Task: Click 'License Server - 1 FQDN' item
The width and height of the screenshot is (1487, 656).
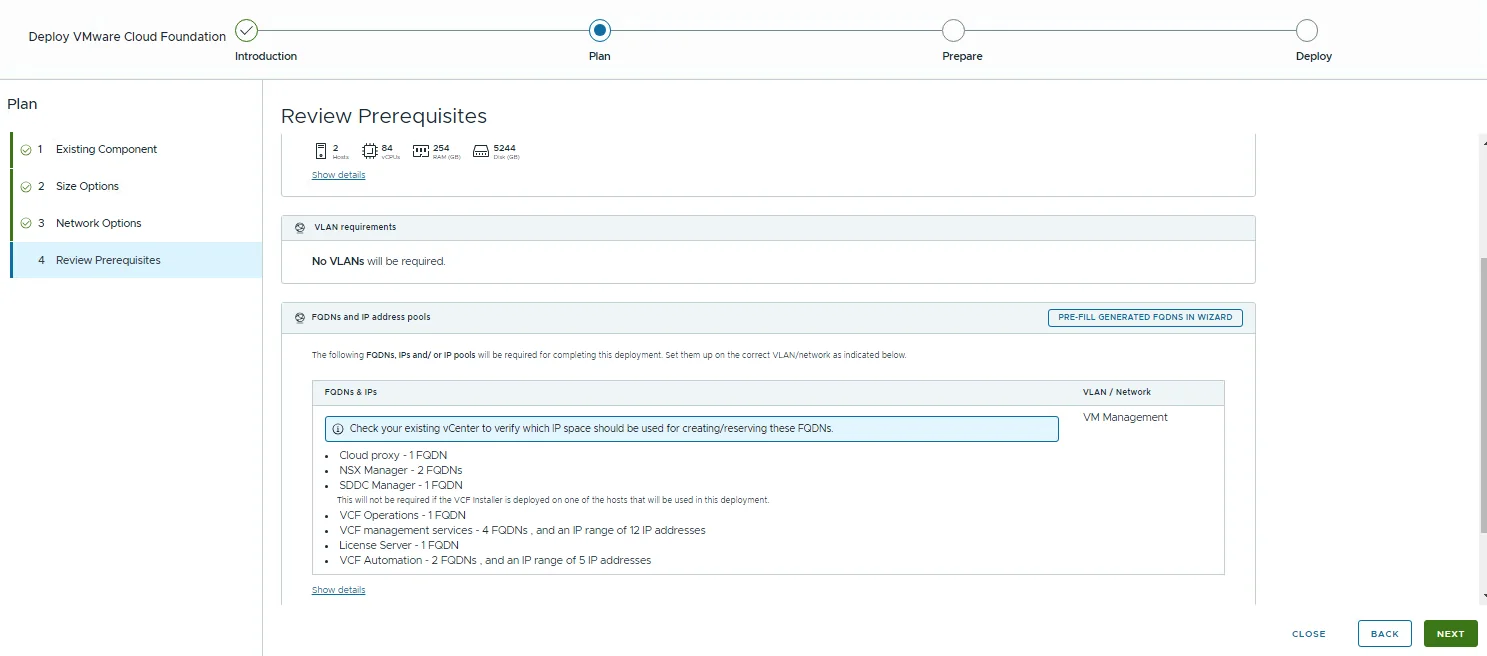Action: [399, 545]
